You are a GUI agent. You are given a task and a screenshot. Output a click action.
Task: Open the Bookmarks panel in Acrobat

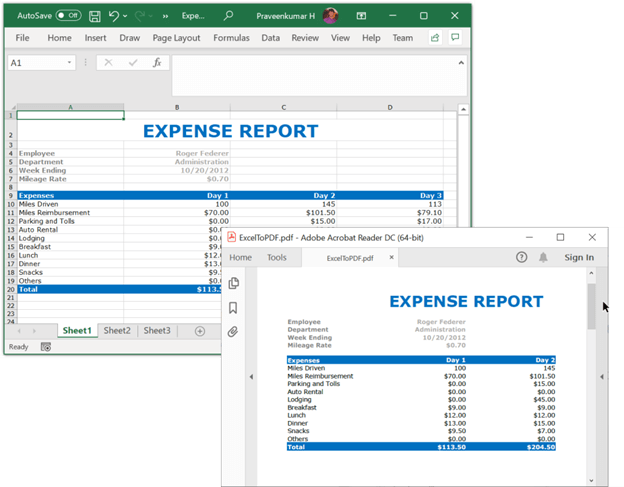(x=233, y=308)
